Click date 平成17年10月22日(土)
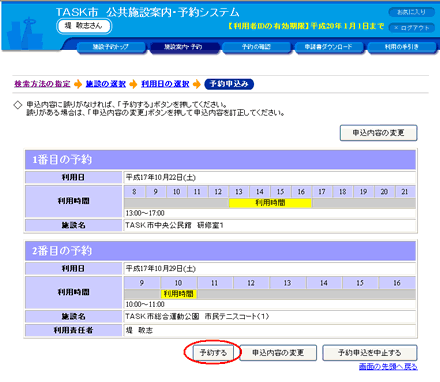The height and width of the screenshot is (382, 440). [x=161, y=177]
